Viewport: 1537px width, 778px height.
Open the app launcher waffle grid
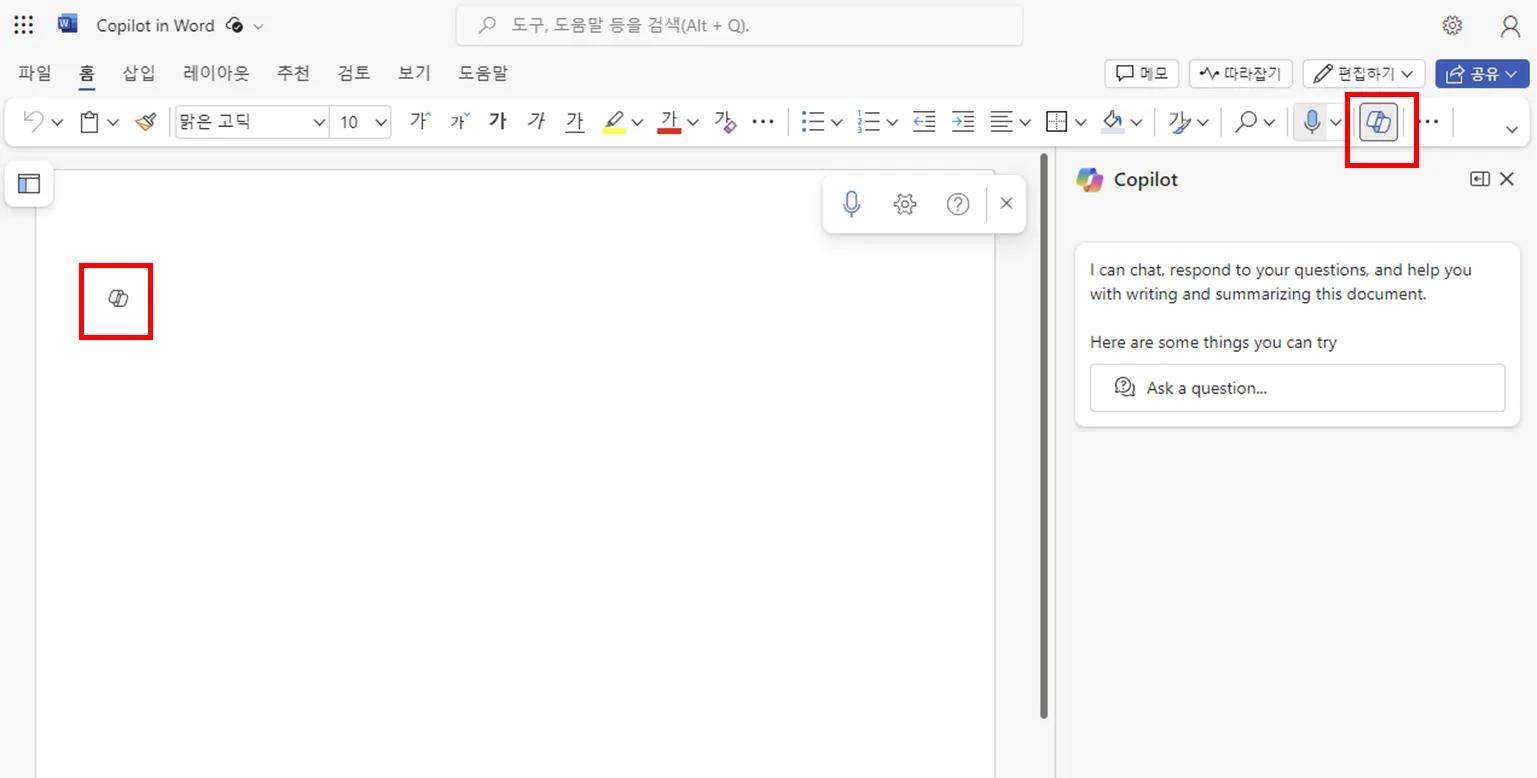pyautogui.click(x=24, y=25)
